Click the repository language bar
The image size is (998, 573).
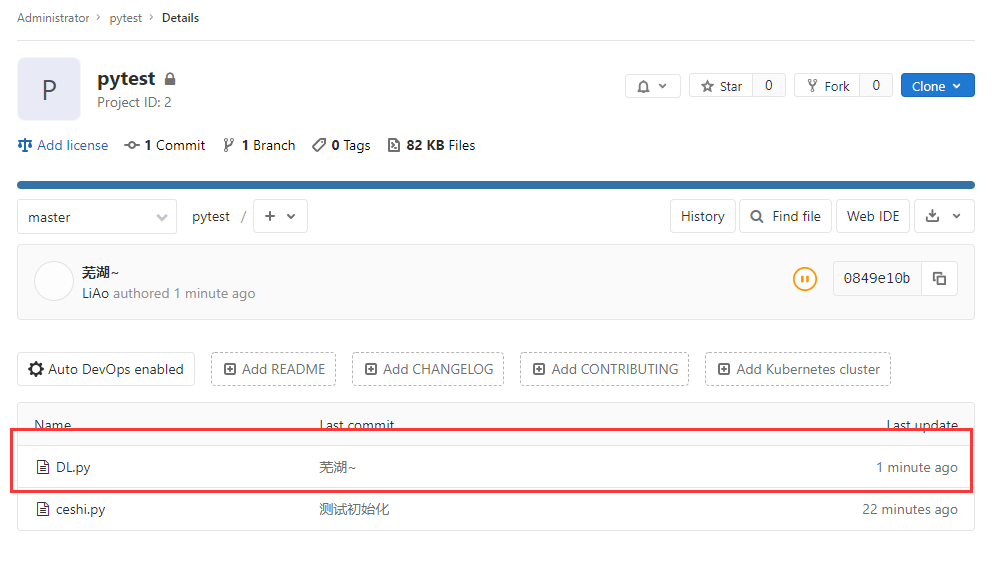click(496, 185)
